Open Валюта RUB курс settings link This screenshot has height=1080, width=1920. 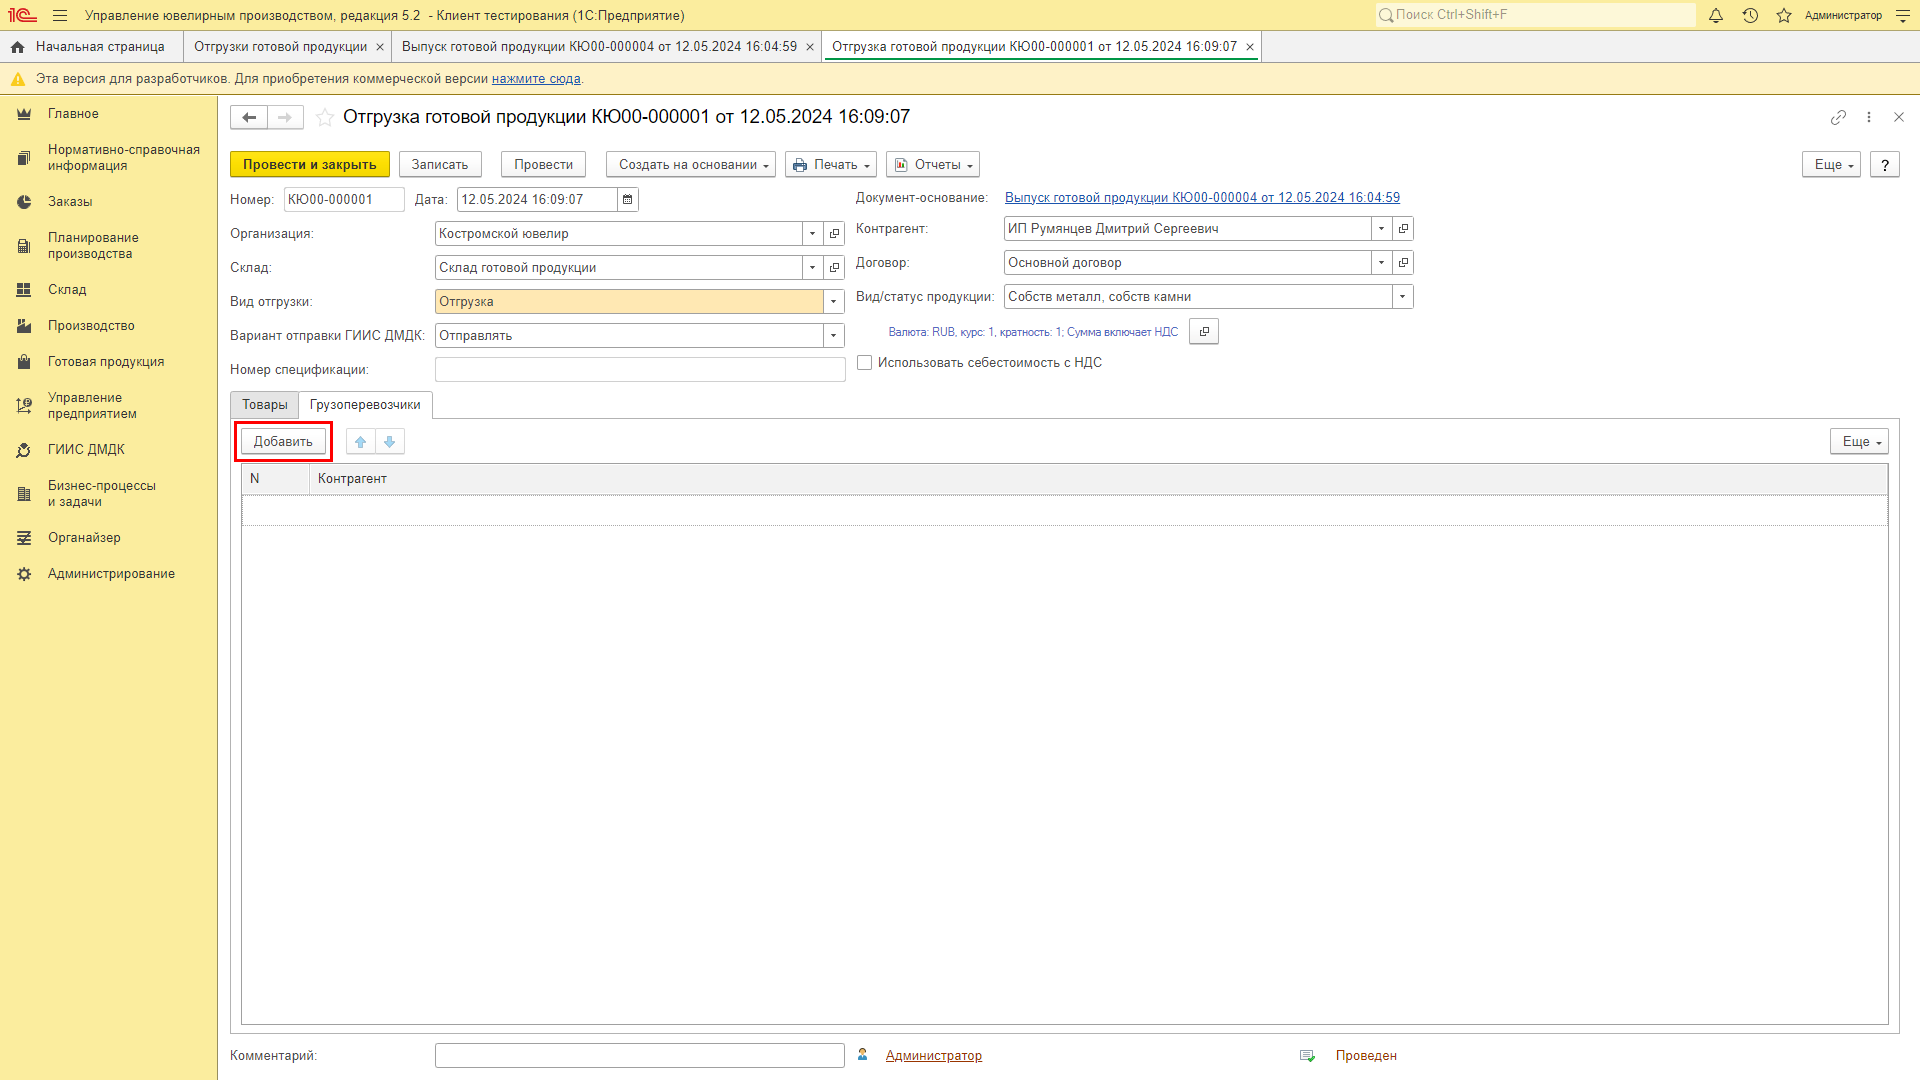pos(1033,332)
